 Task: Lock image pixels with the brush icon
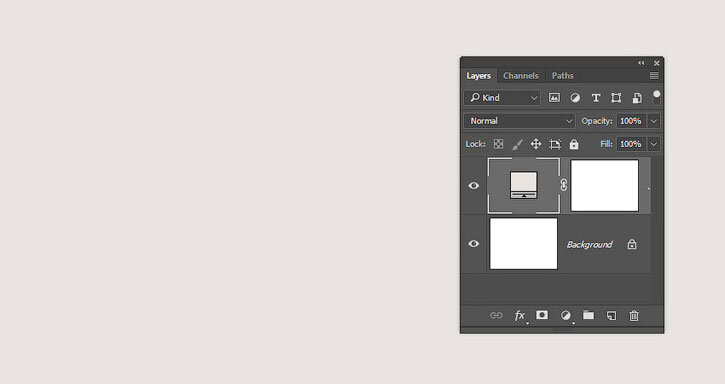click(x=517, y=144)
